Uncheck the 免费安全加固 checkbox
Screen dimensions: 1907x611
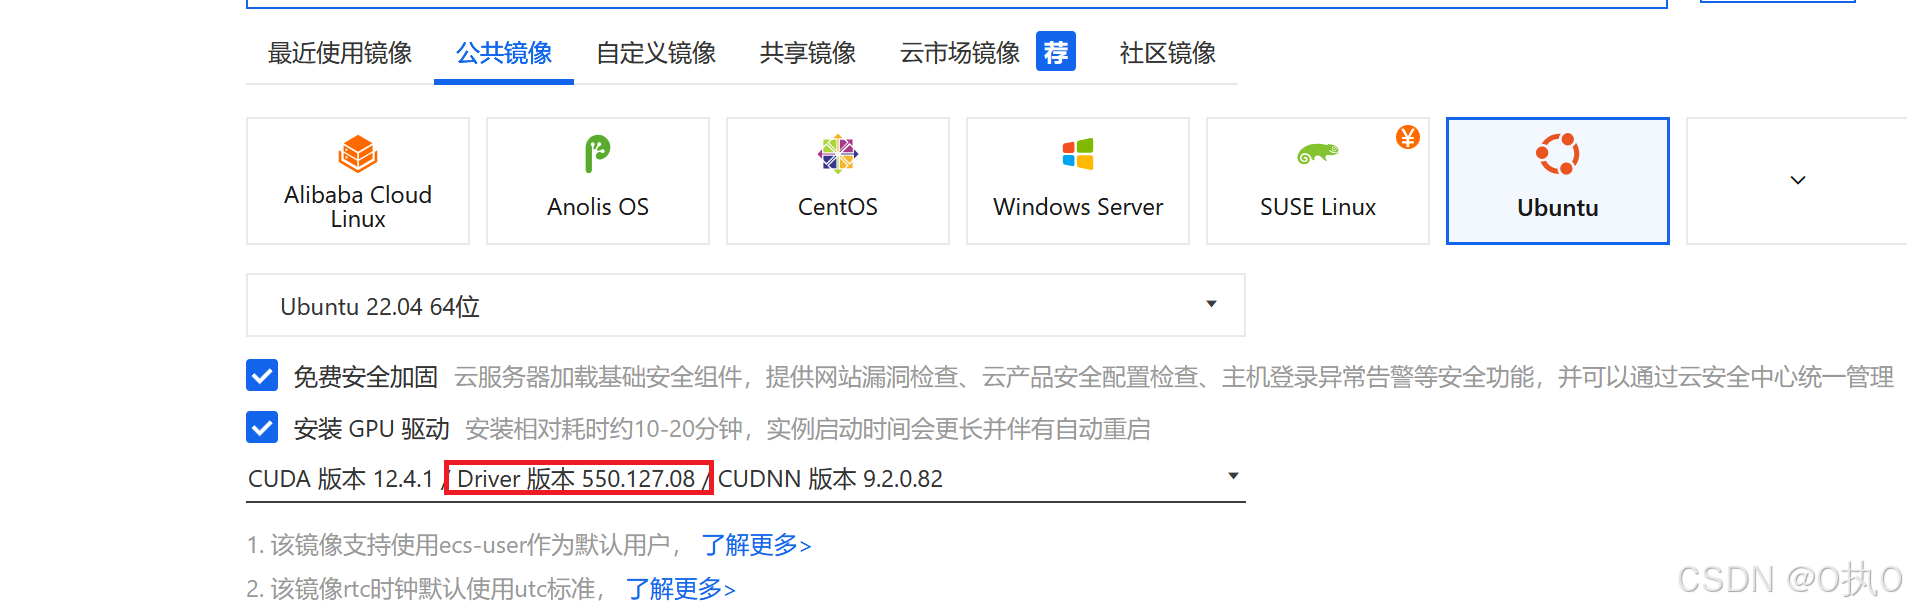click(x=262, y=376)
